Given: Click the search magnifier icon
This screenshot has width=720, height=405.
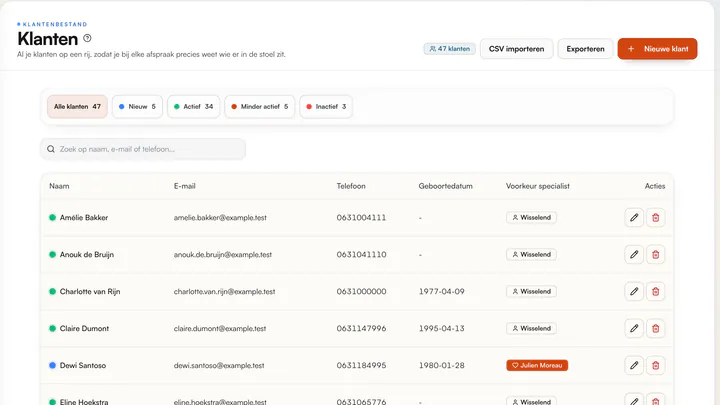Looking at the screenshot, I should 51,149.
